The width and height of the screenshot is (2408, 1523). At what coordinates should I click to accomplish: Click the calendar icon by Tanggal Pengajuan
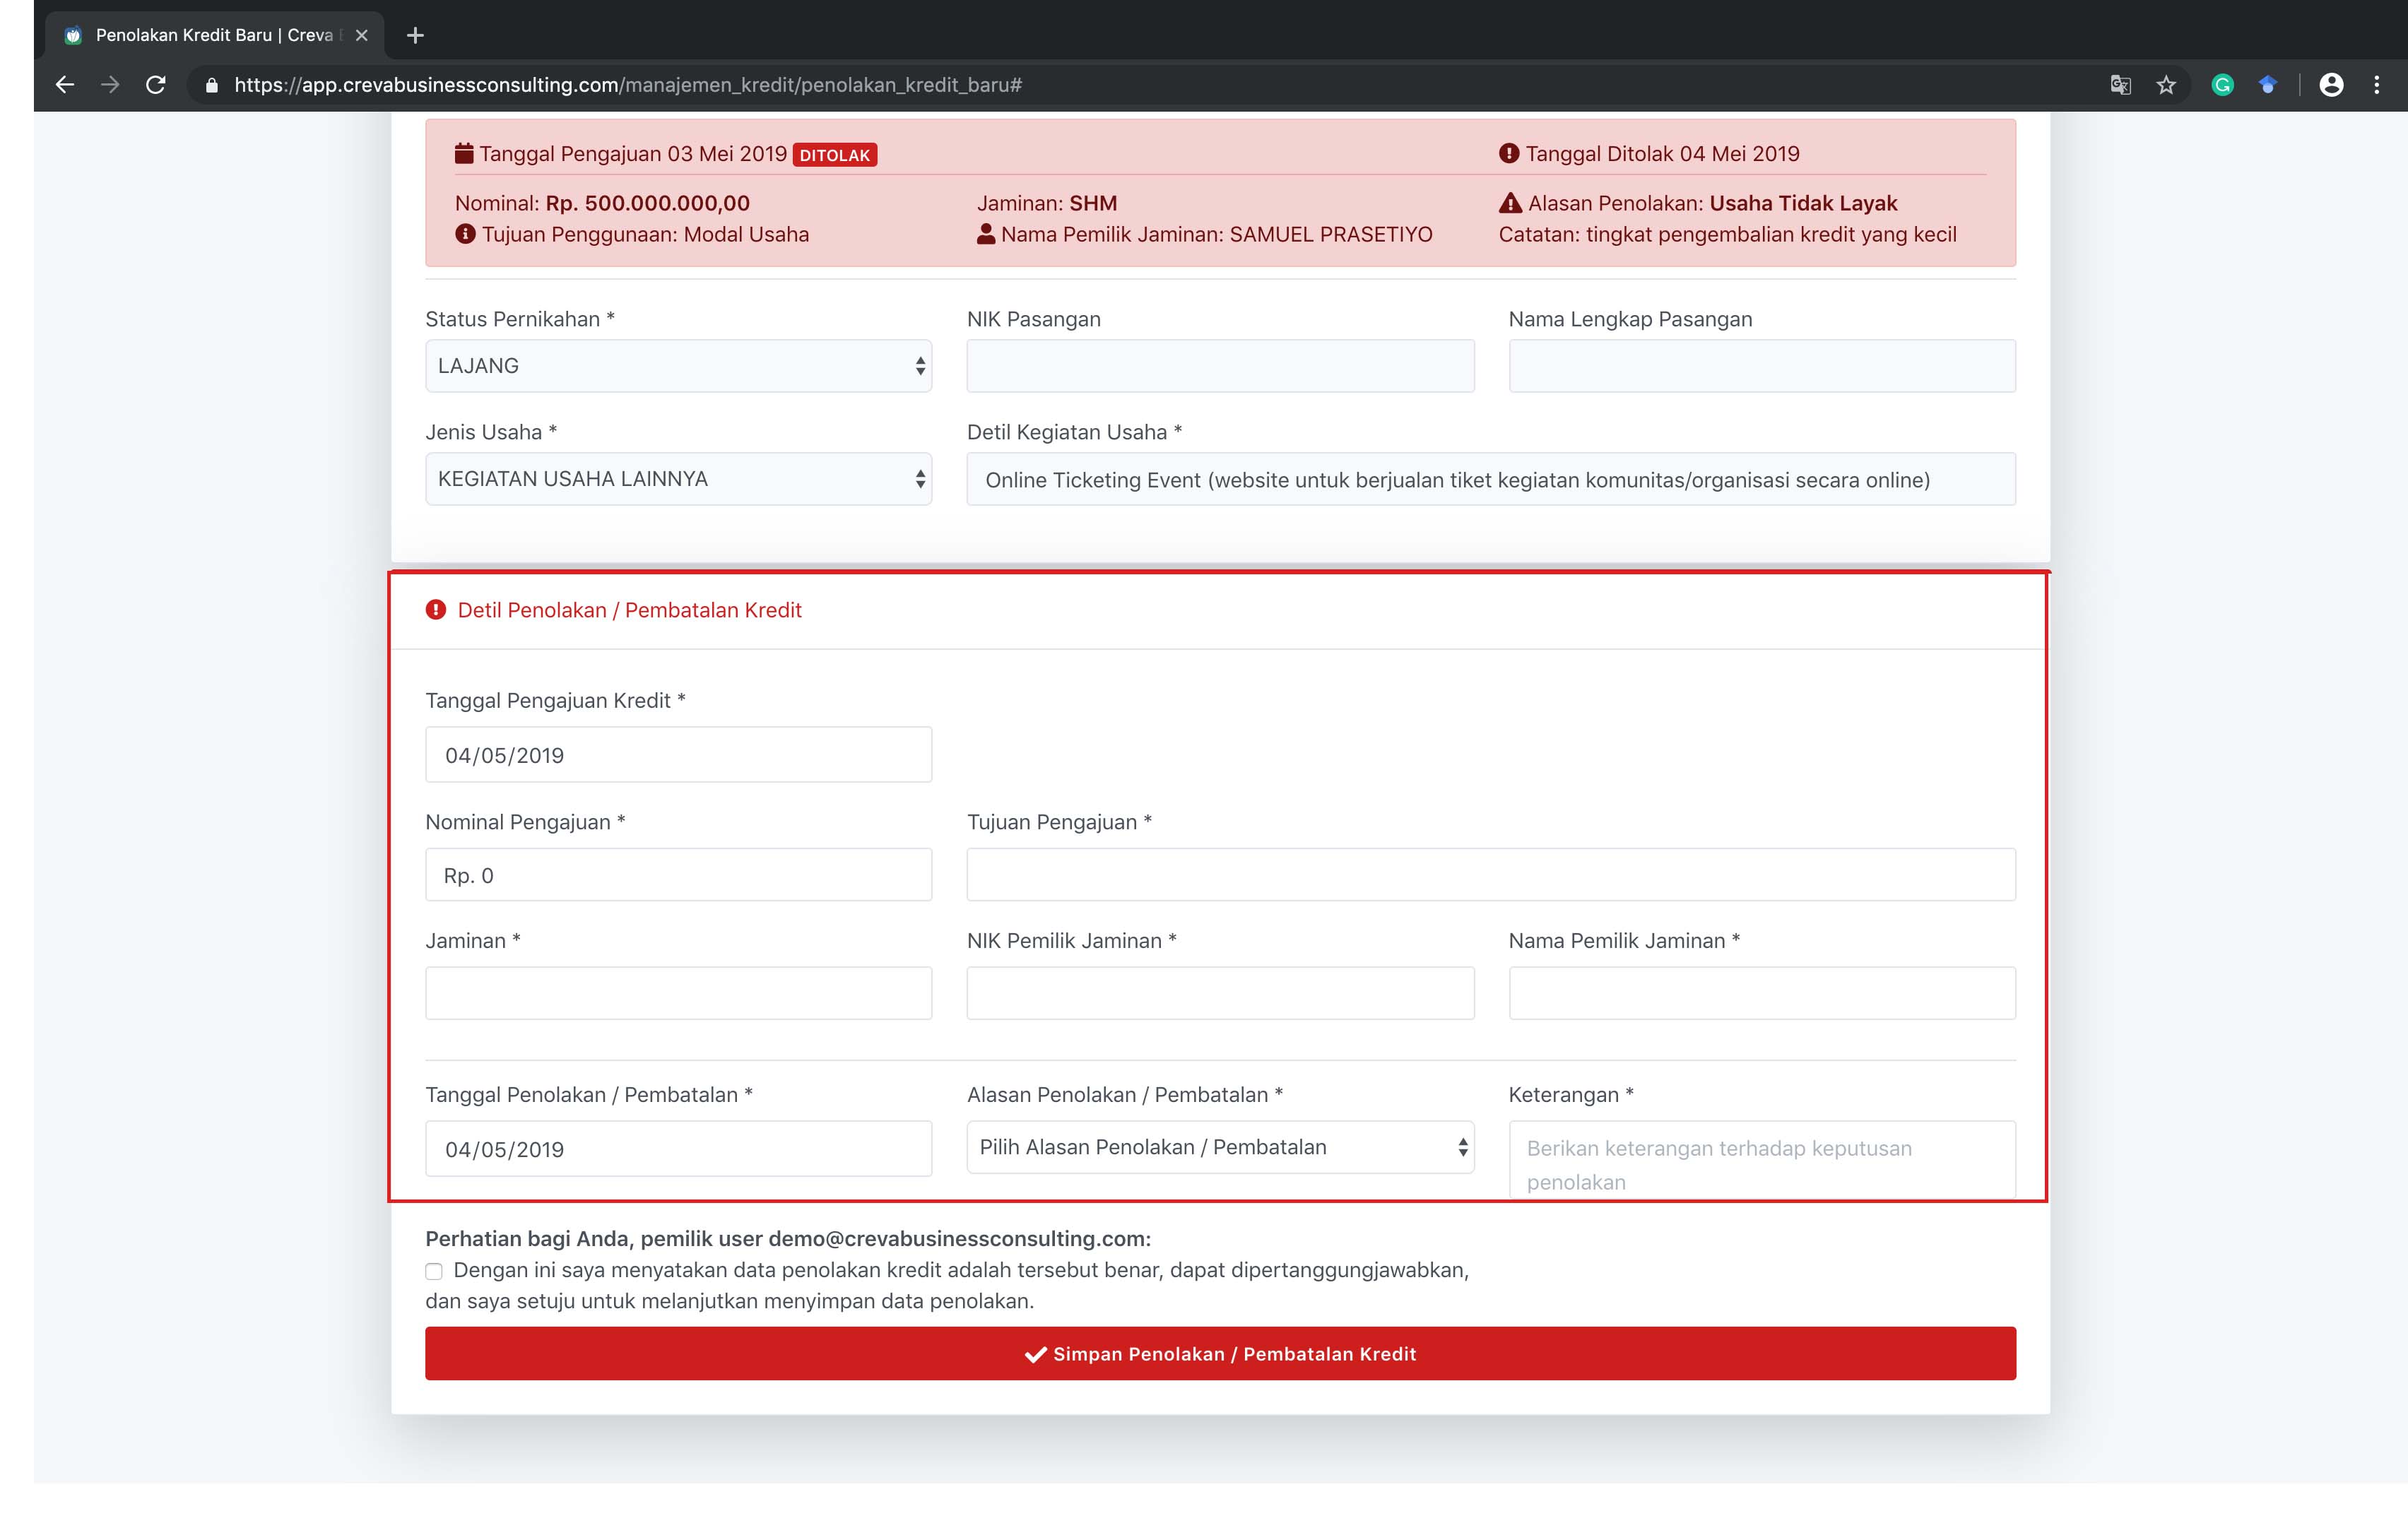[464, 153]
